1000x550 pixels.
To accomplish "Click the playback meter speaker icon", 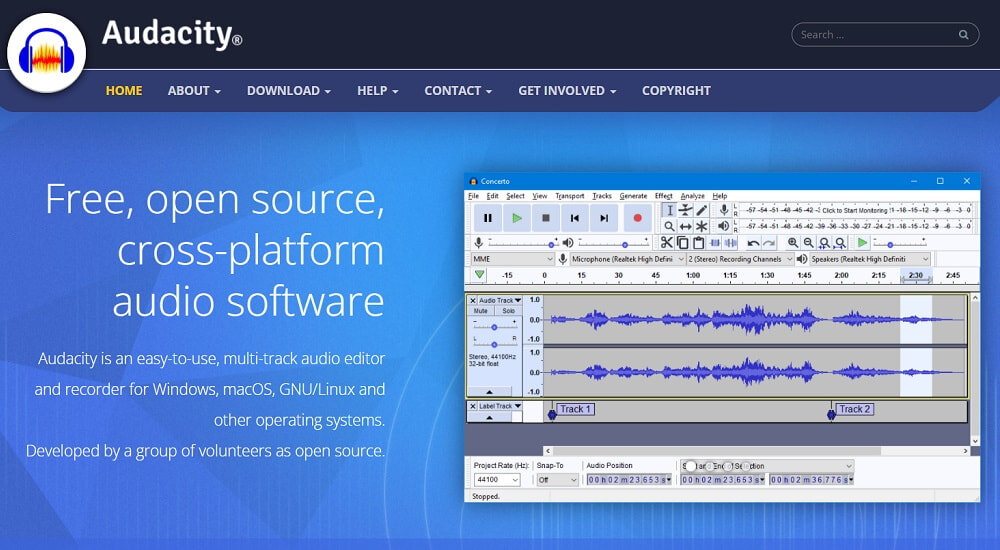I will coord(724,226).
